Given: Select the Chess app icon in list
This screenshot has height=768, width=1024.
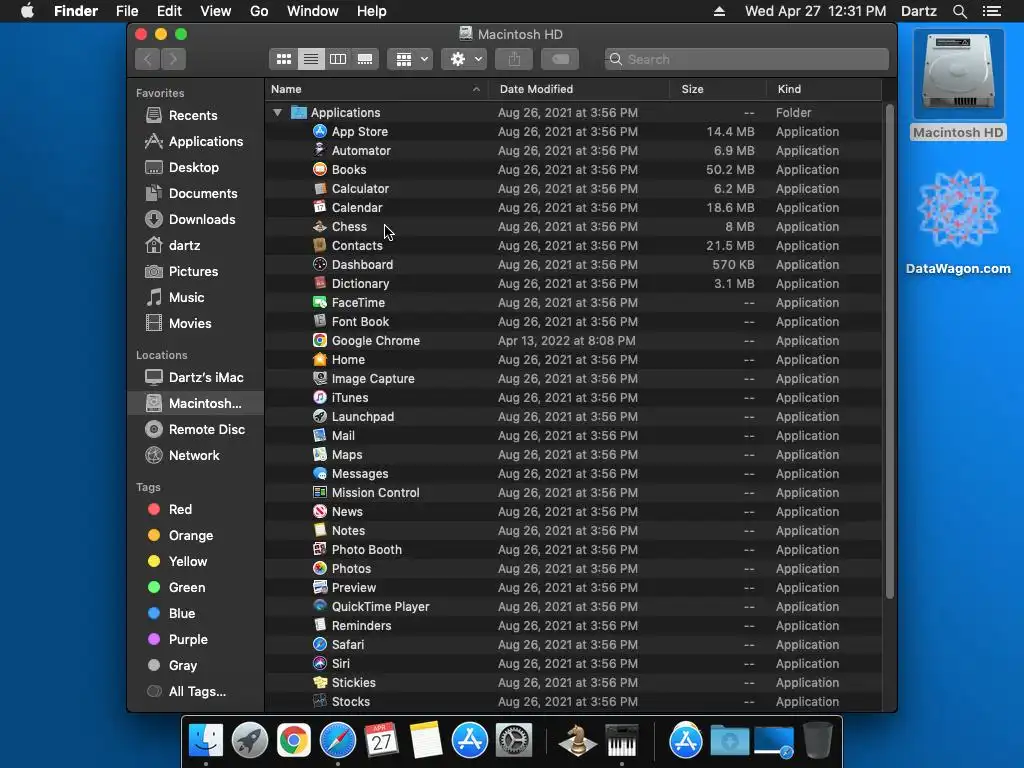Looking at the screenshot, I should [319, 227].
